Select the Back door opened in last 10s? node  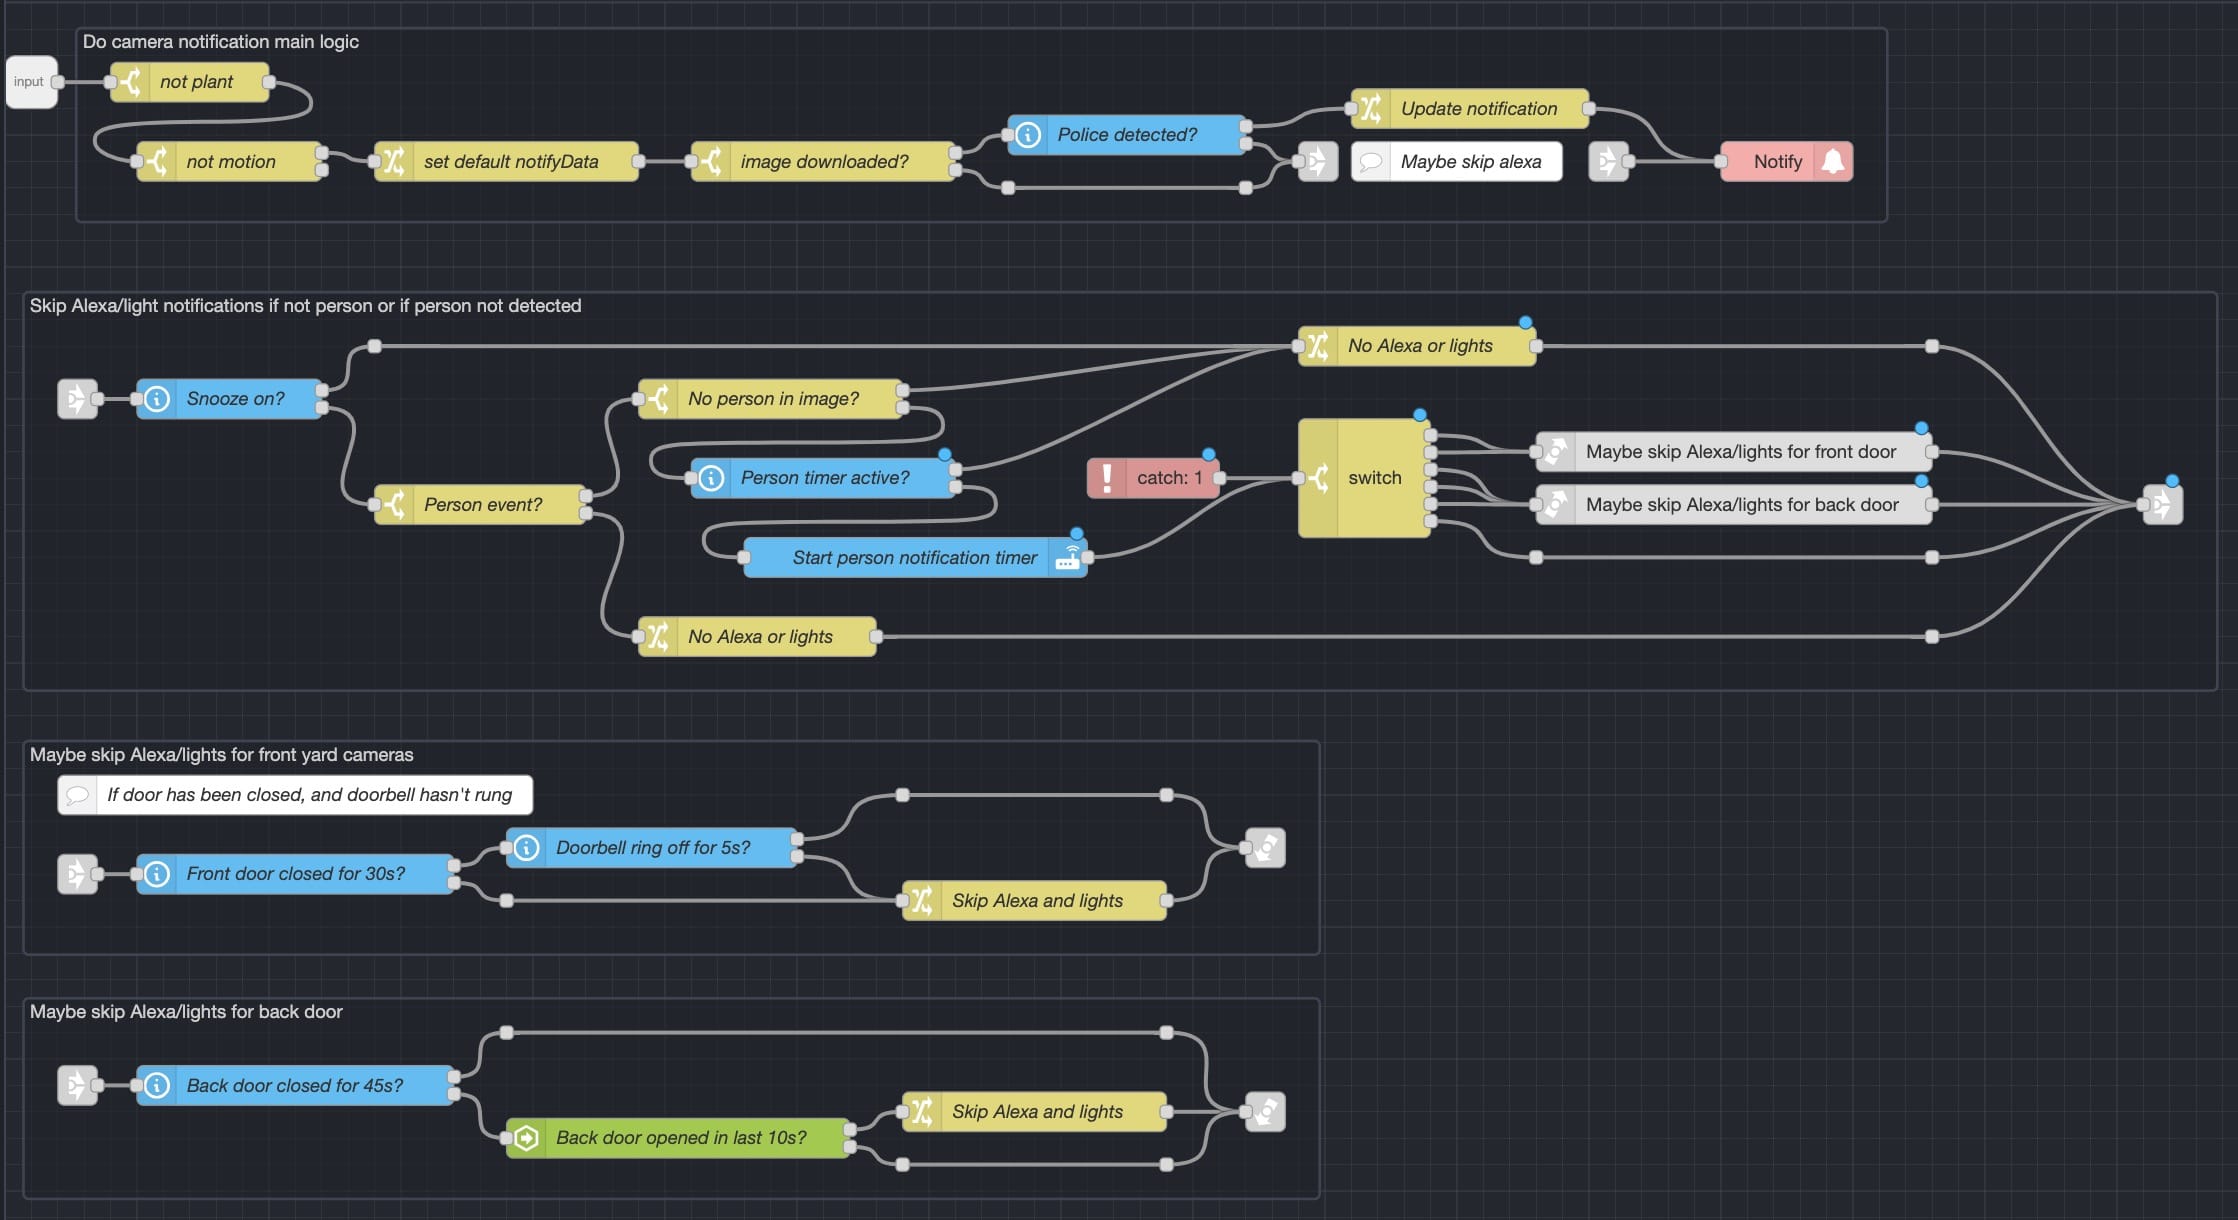tap(678, 1138)
